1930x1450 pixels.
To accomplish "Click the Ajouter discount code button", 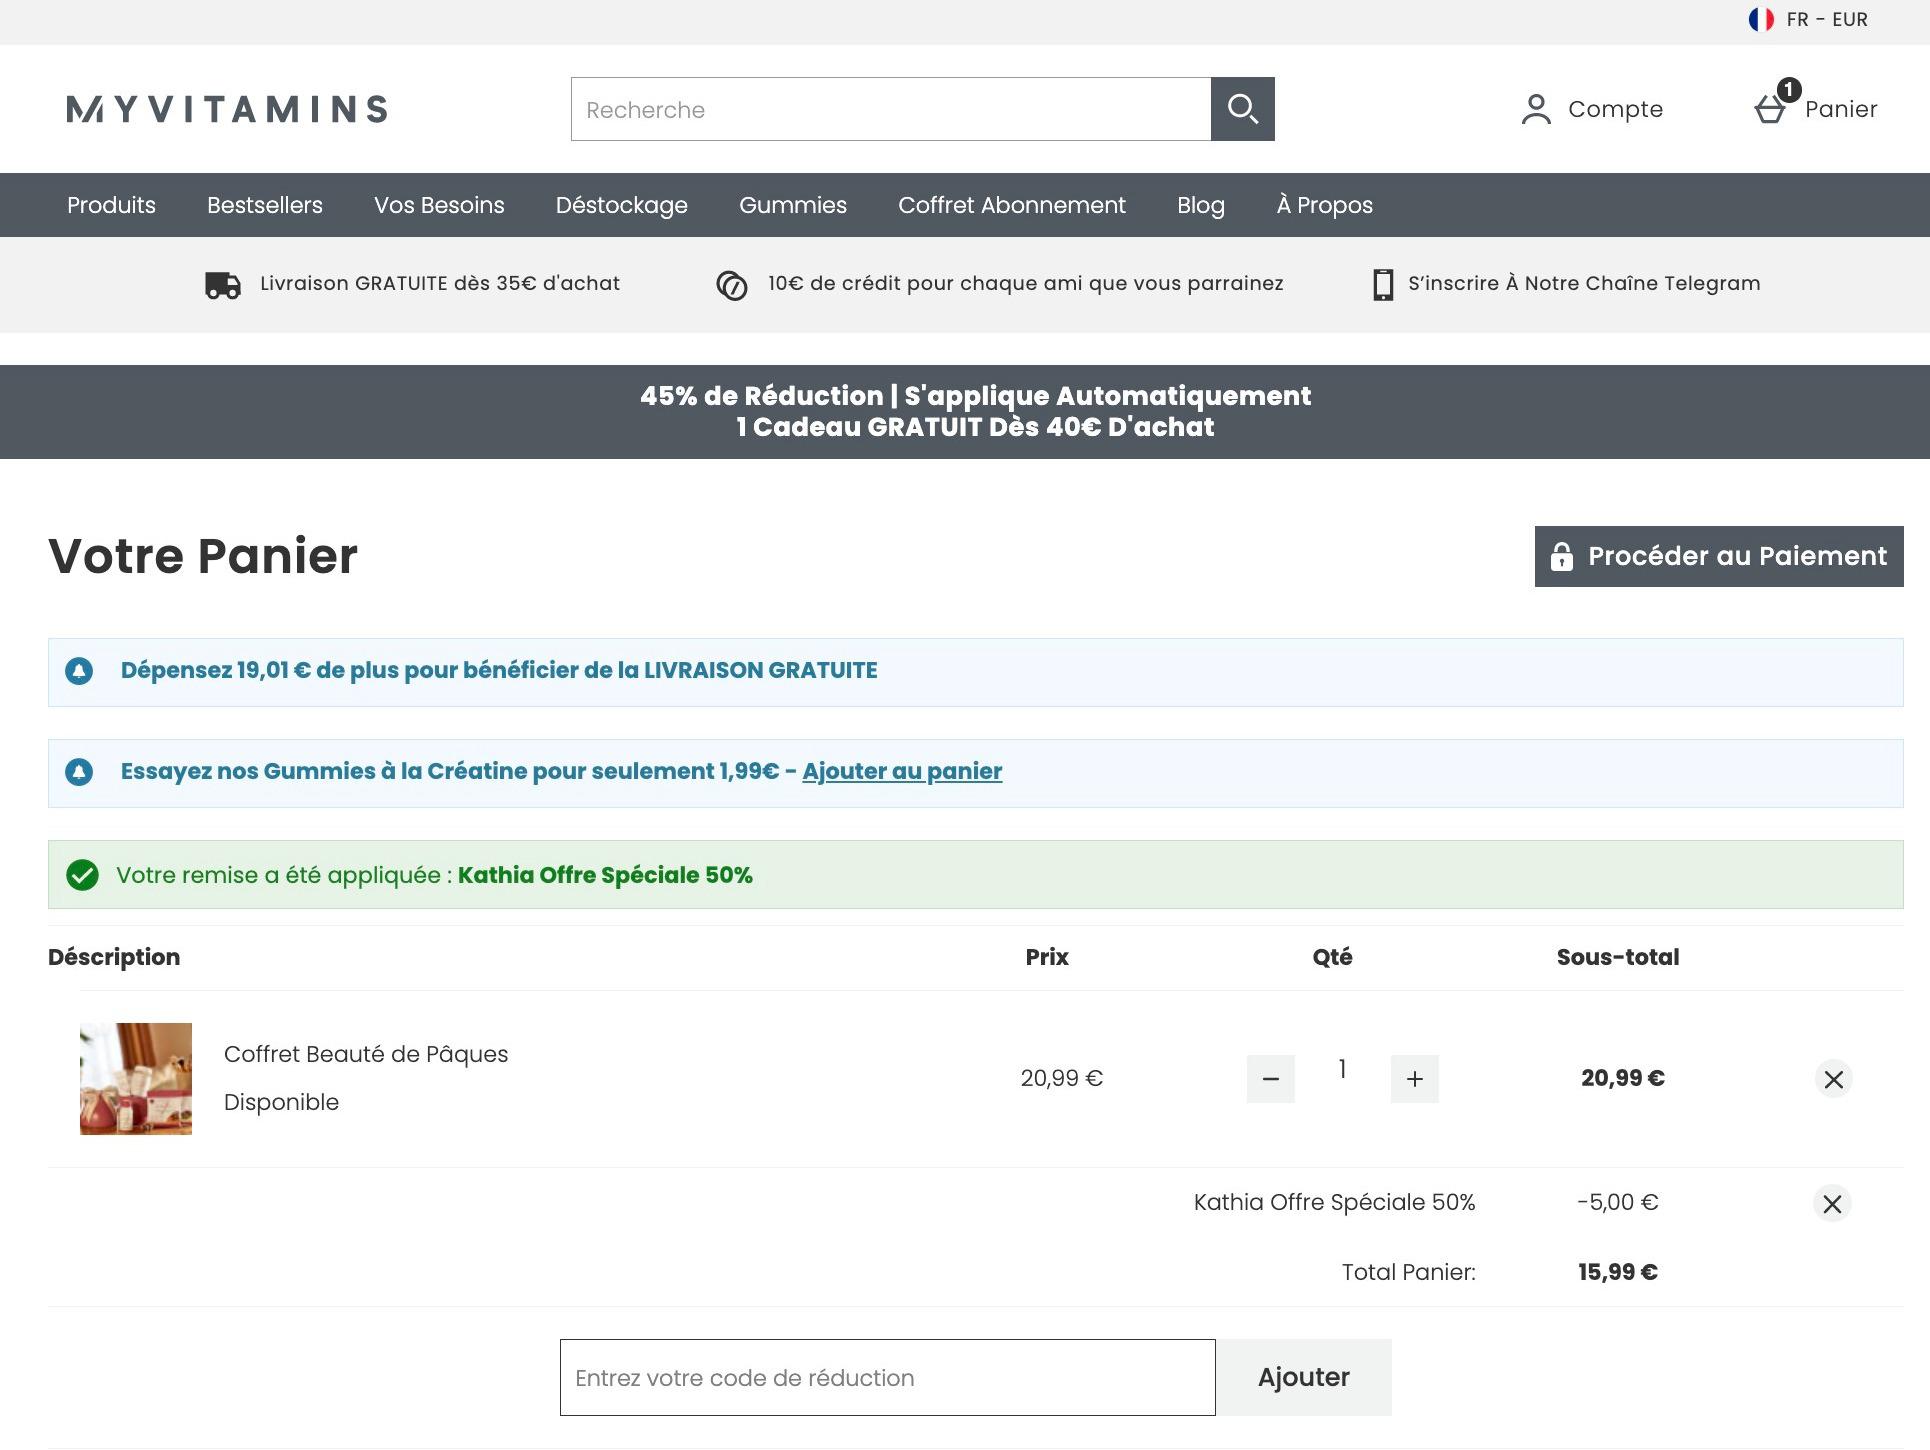I will 1304,1377.
